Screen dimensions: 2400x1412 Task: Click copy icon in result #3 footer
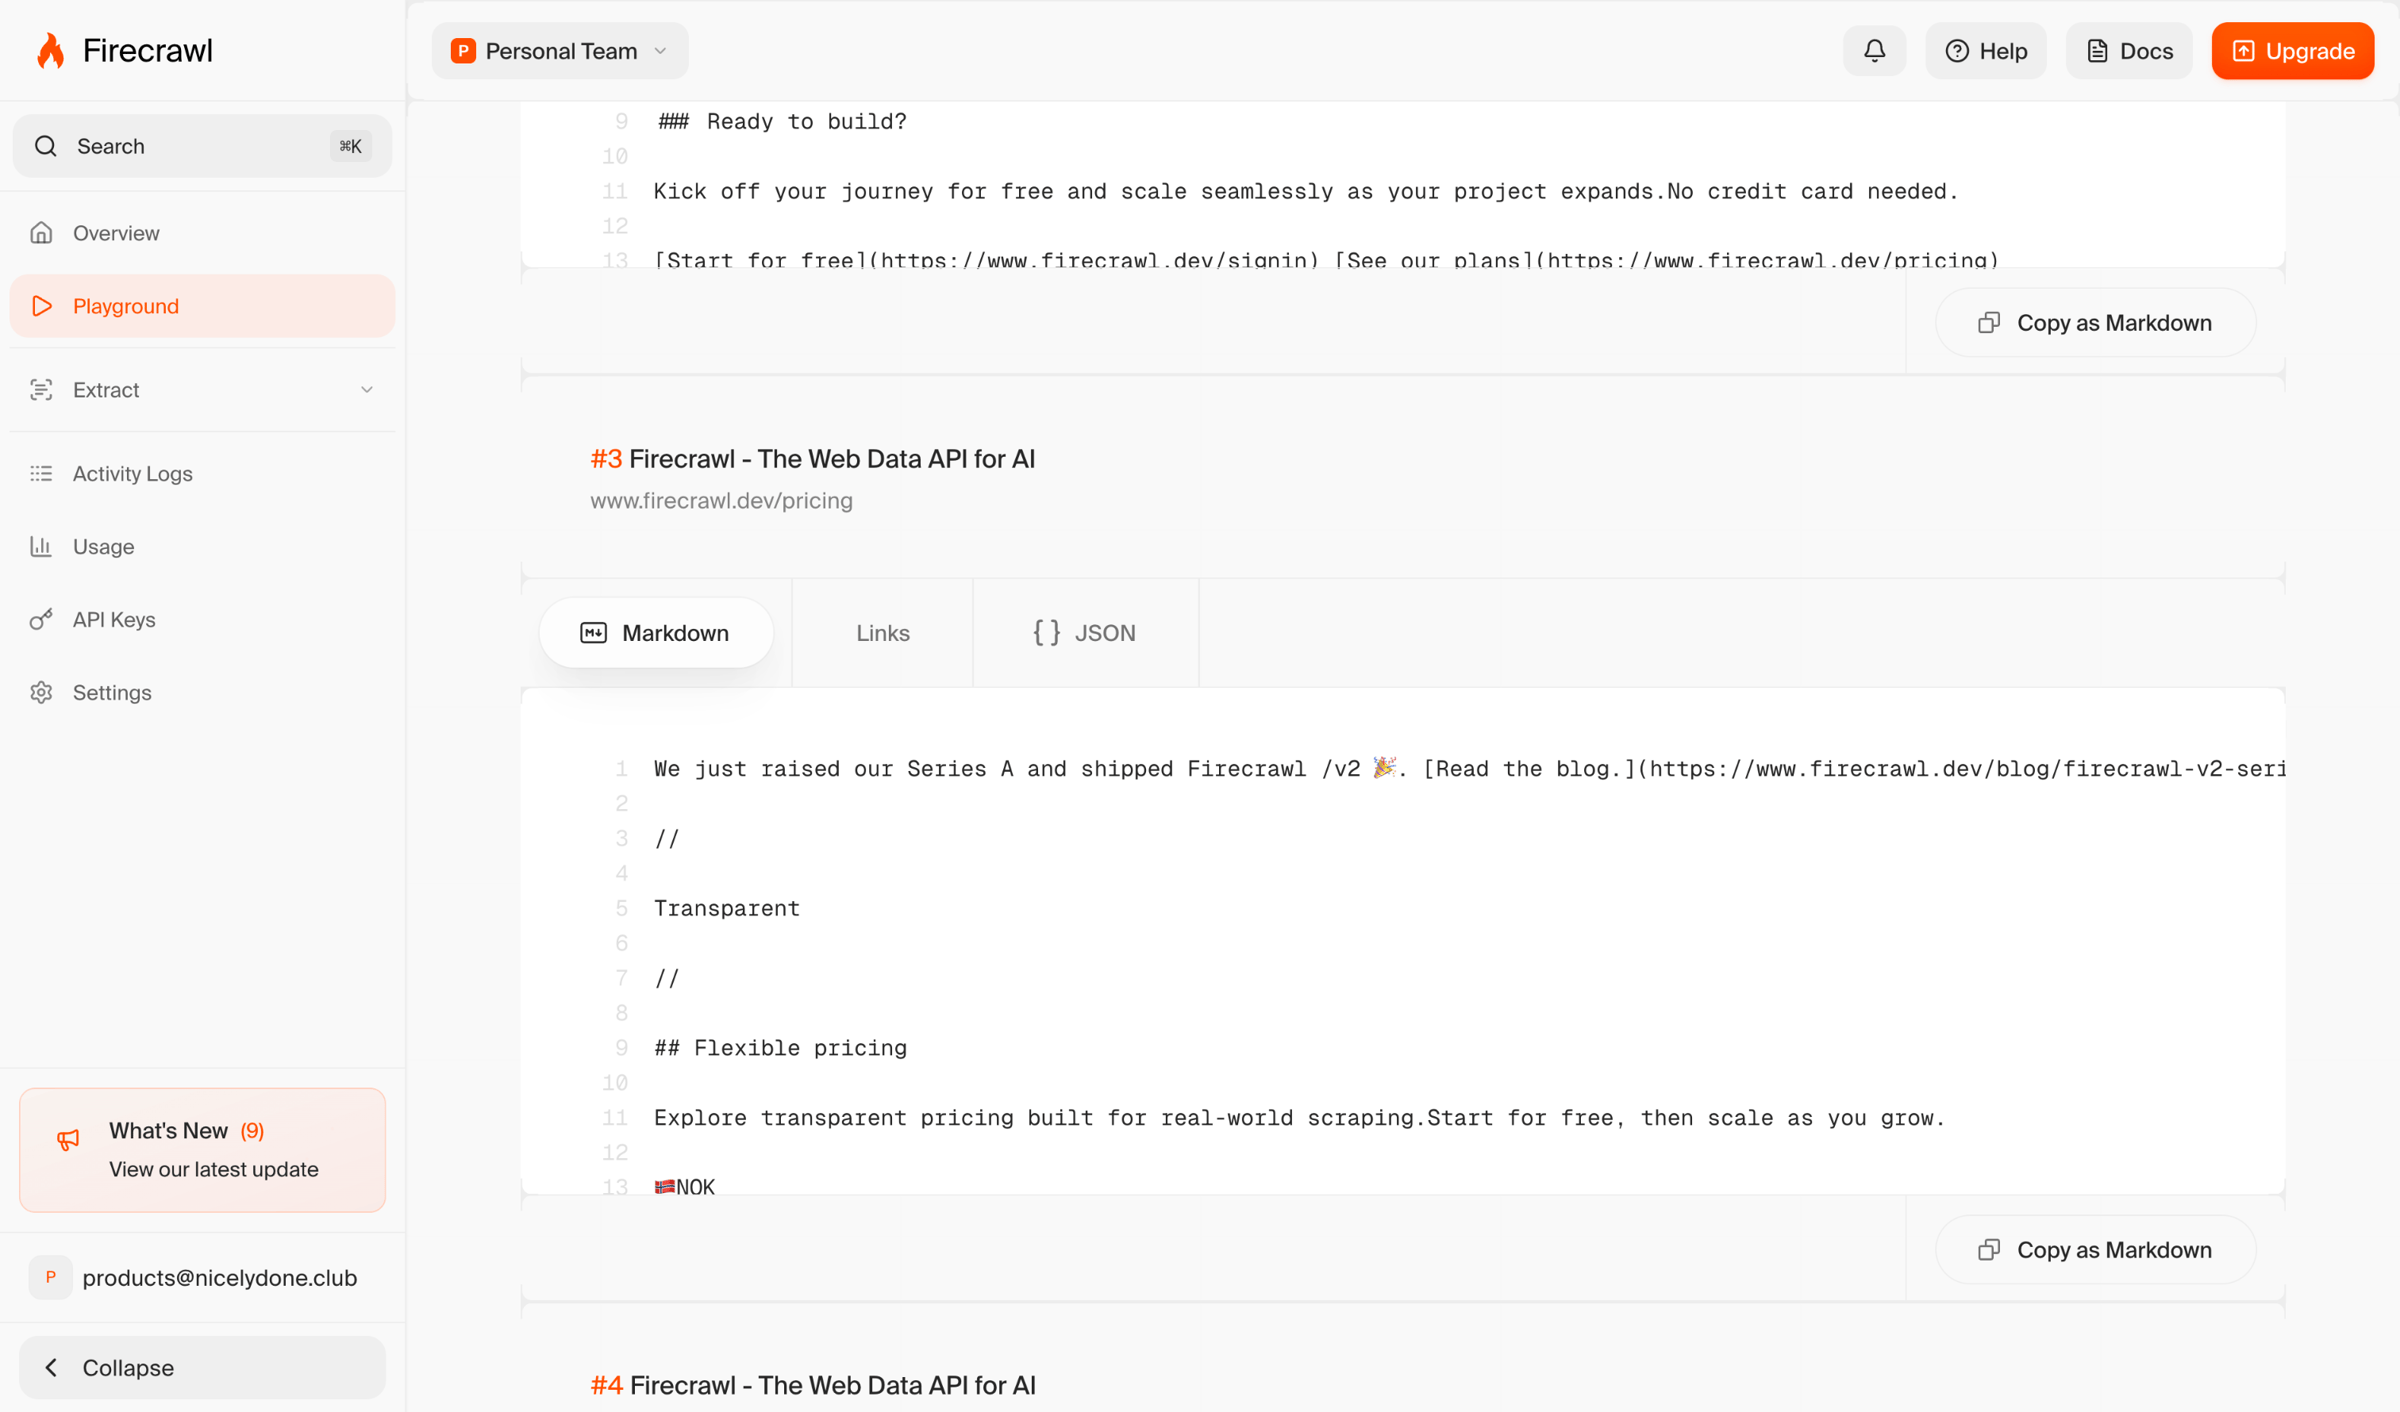pos(1988,1250)
